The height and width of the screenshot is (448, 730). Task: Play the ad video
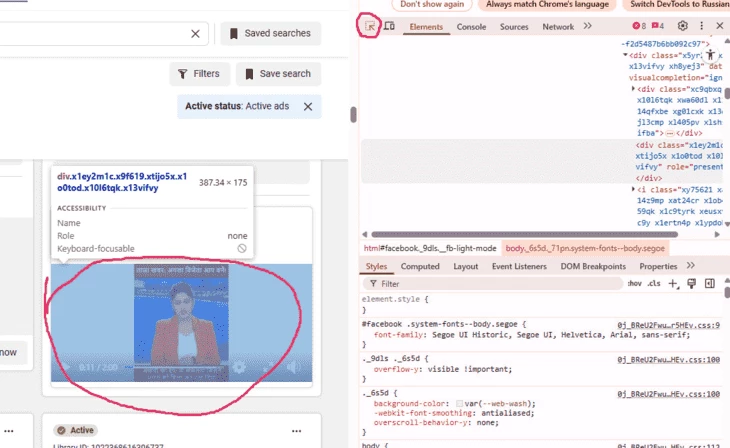tap(65, 367)
